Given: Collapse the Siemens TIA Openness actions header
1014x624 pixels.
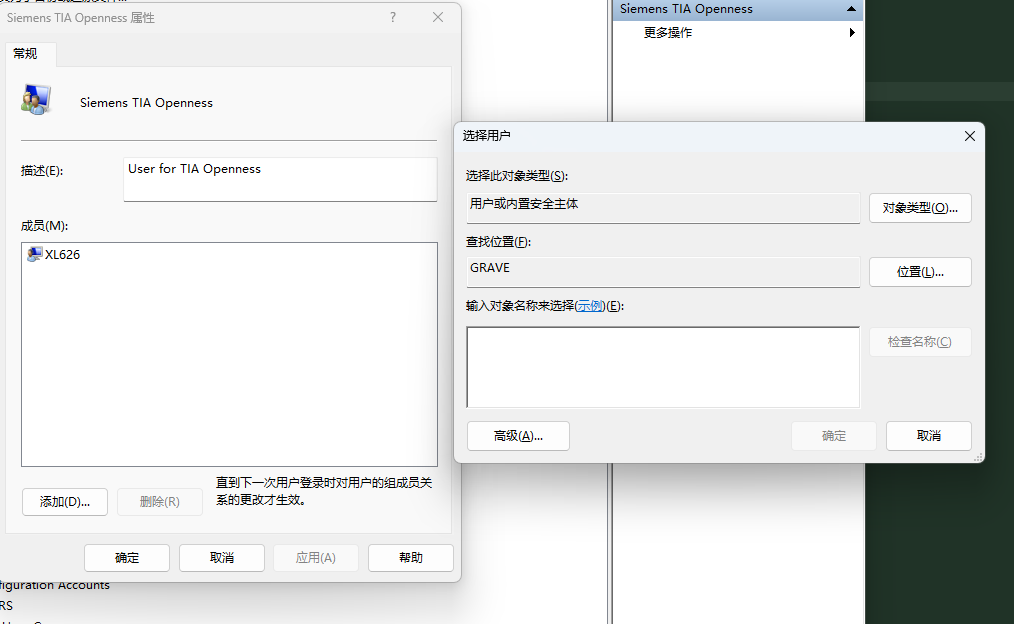Looking at the screenshot, I should click(851, 9).
